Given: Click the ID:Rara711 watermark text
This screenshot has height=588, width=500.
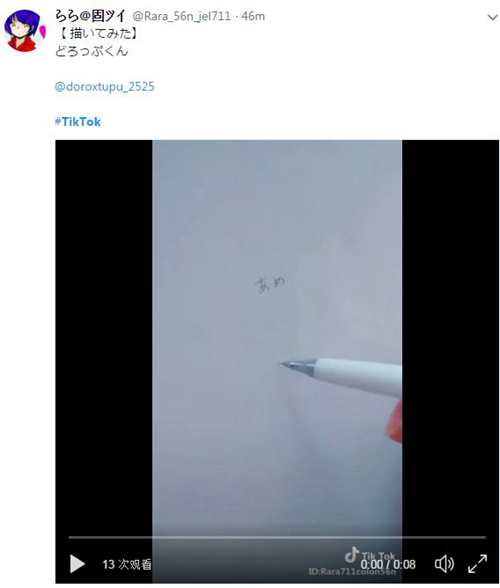Looking at the screenshot, I should pos(352,572).
